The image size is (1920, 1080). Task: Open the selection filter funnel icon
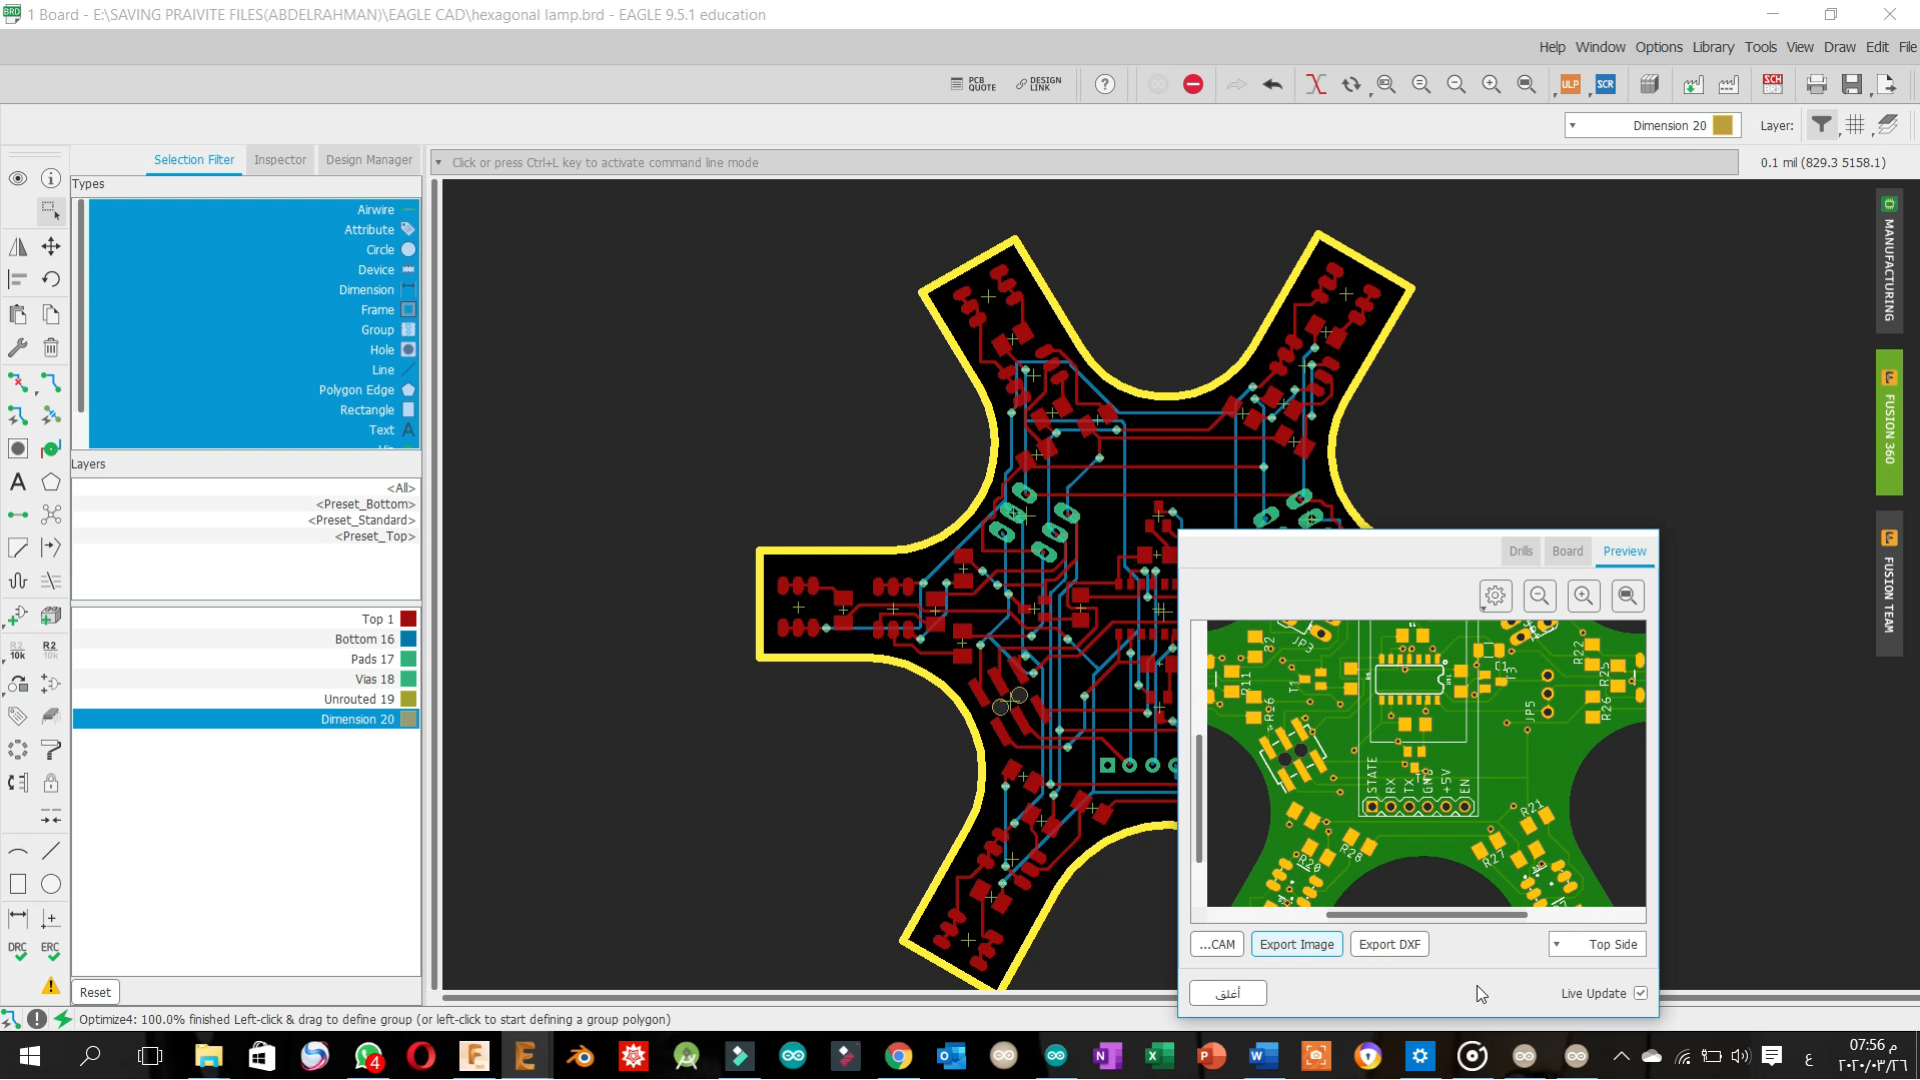(x=1822, y=125)
